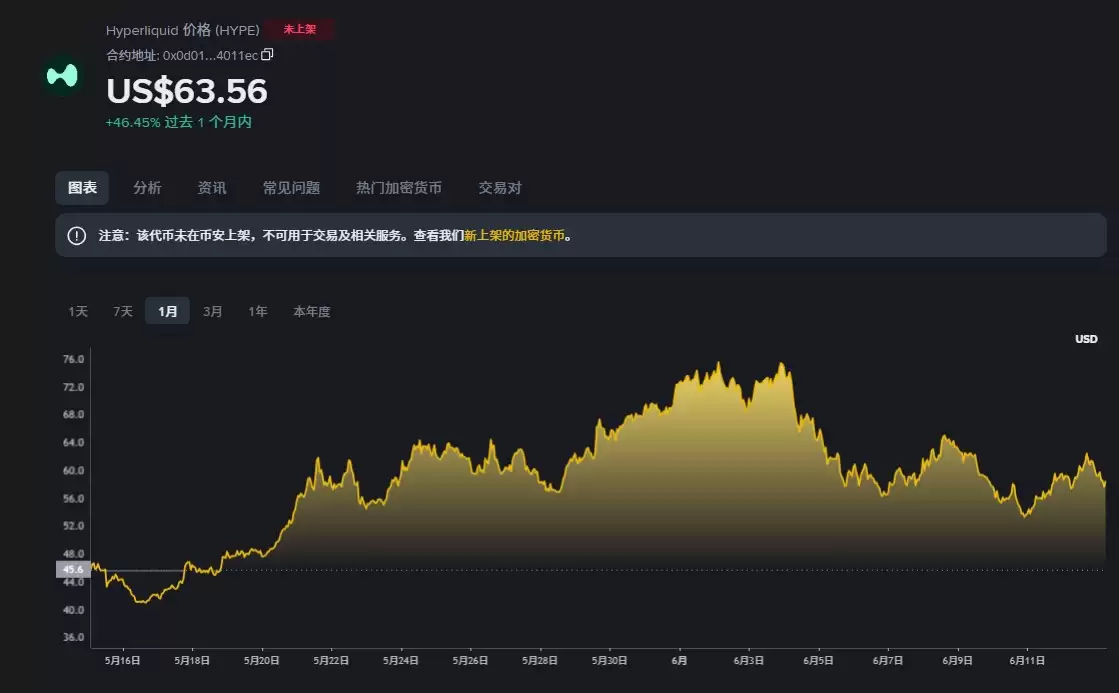Select the 3月 time range
The image size is (1119, 693).
coord(212,311)
